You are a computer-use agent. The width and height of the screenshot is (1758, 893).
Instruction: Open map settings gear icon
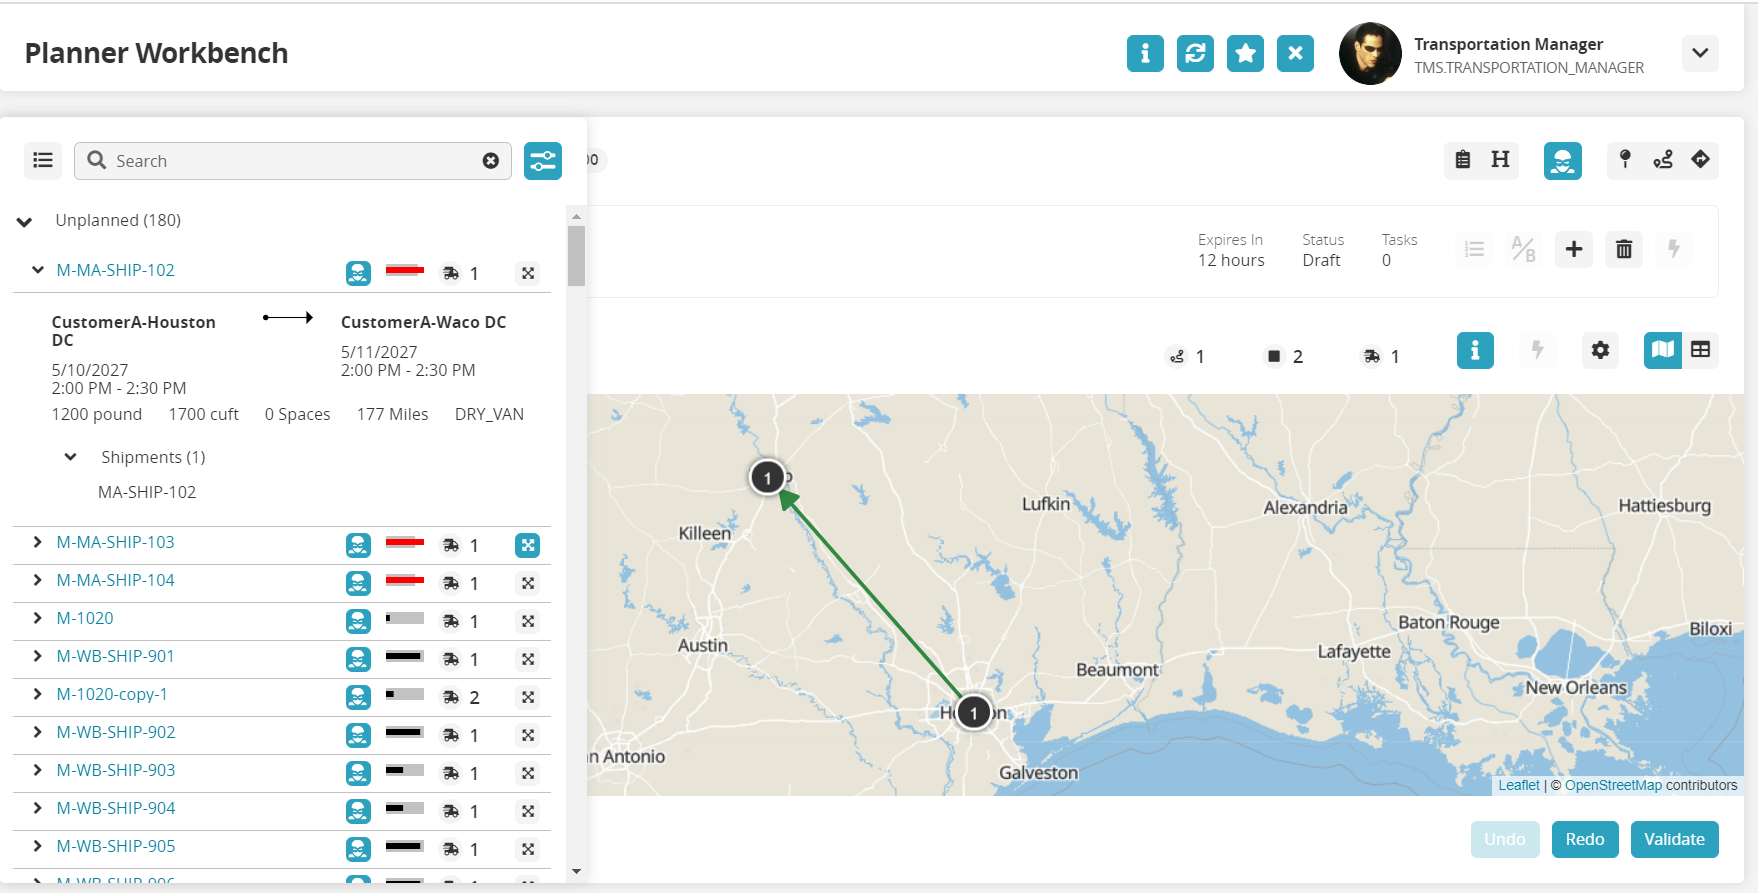pos(1600,350)
